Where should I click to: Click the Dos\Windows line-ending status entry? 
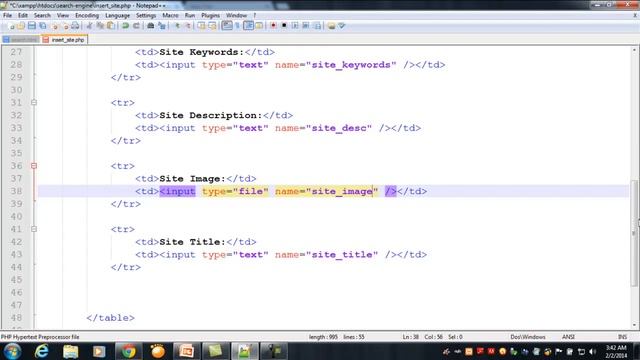[527, 337]
